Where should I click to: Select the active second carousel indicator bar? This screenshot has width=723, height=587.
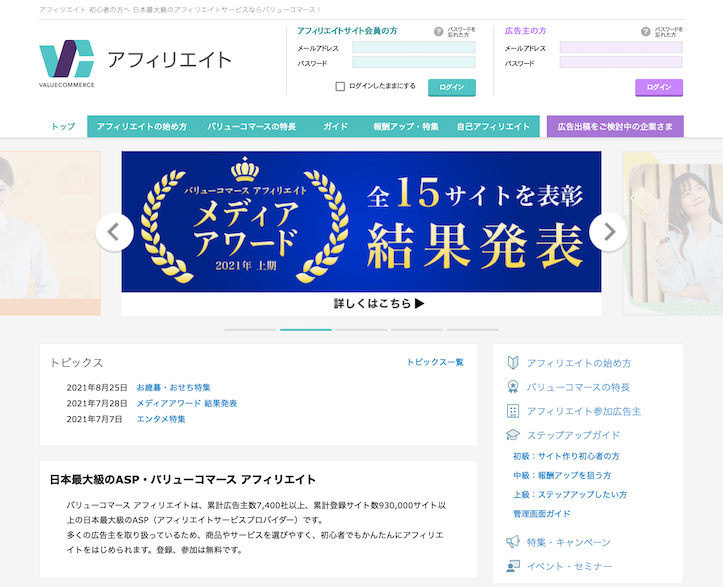[306, 330]
